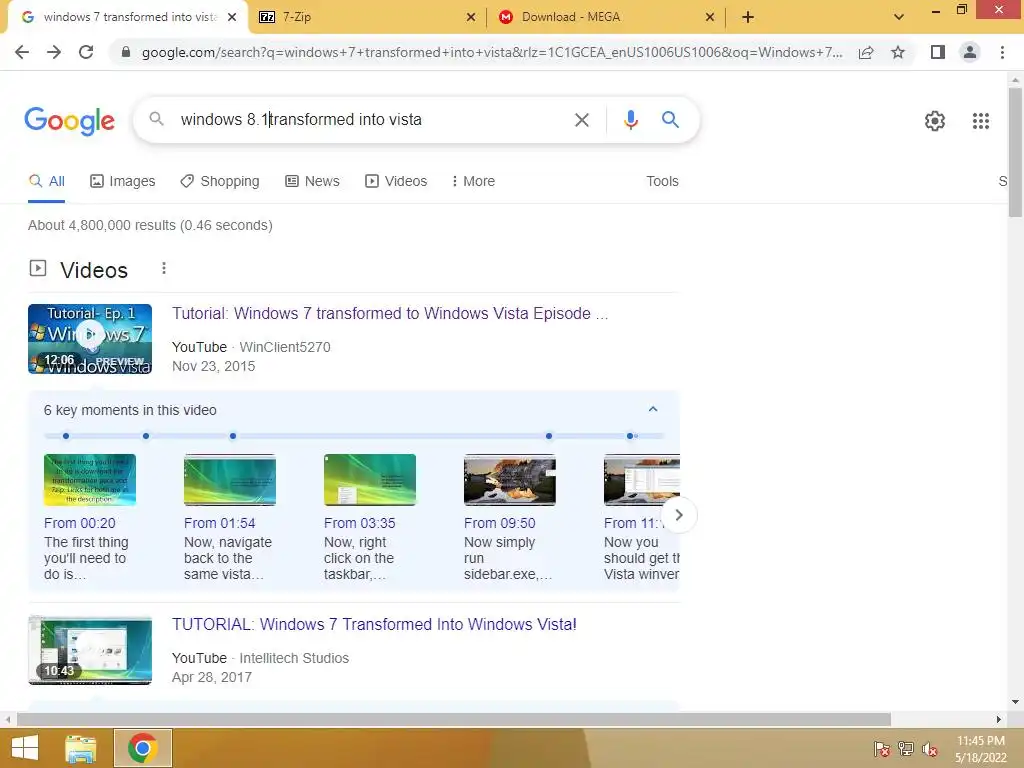Select the News results tab
The height and width of the screenshot is (768, 1024).
pos(313,181)
